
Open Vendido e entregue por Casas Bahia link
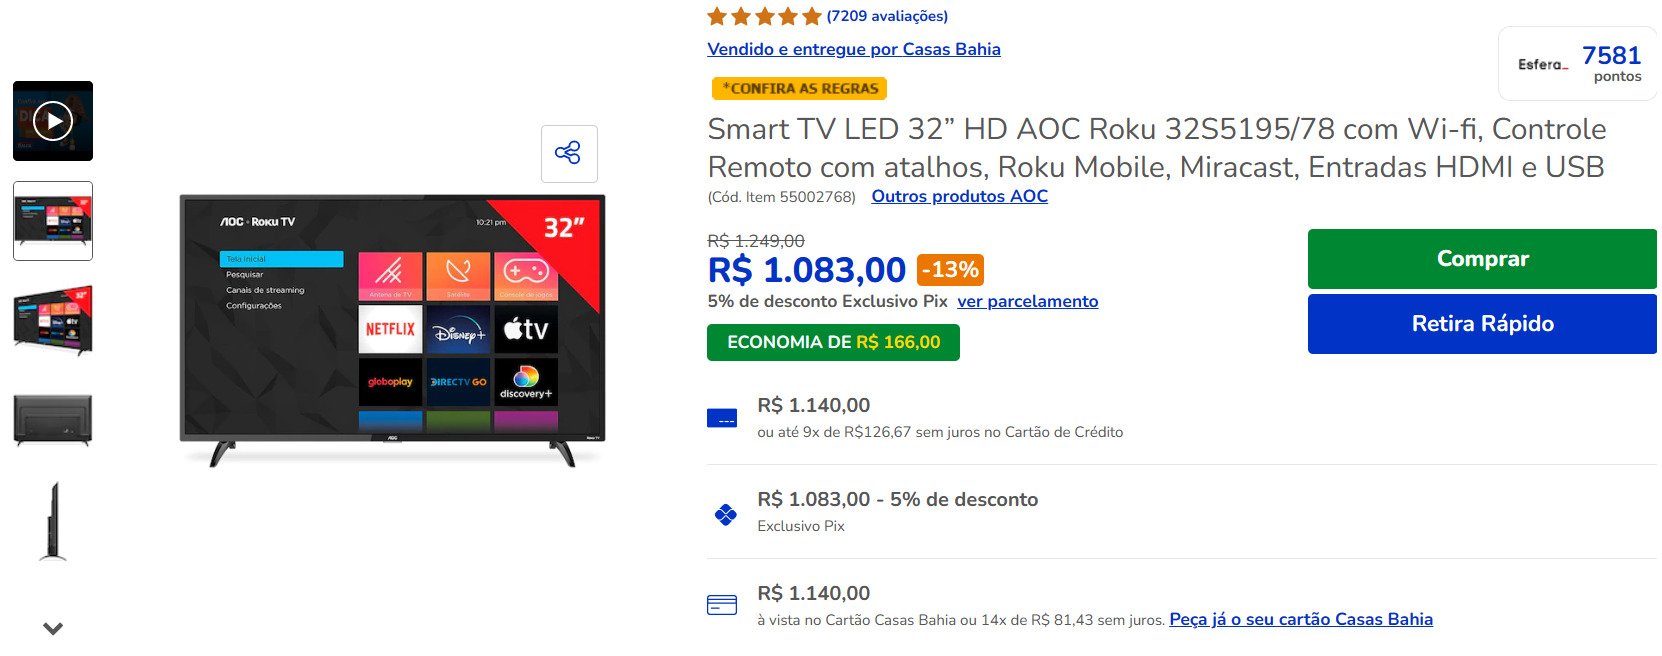click(x=854, y=49)
